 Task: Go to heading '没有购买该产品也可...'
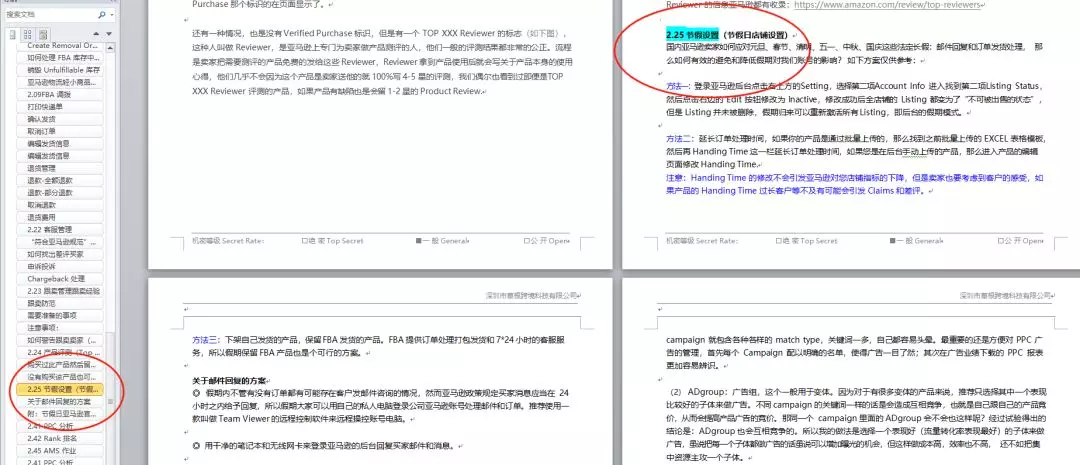(62, 377)
